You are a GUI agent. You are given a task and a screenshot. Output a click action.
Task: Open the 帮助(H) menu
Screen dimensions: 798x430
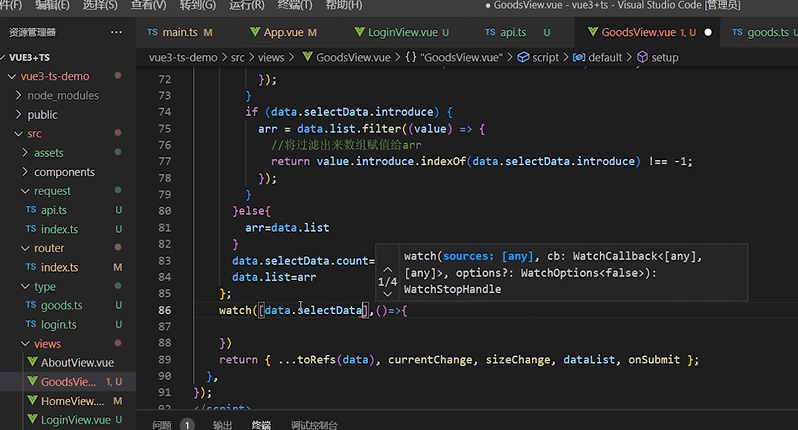point(344,5)
